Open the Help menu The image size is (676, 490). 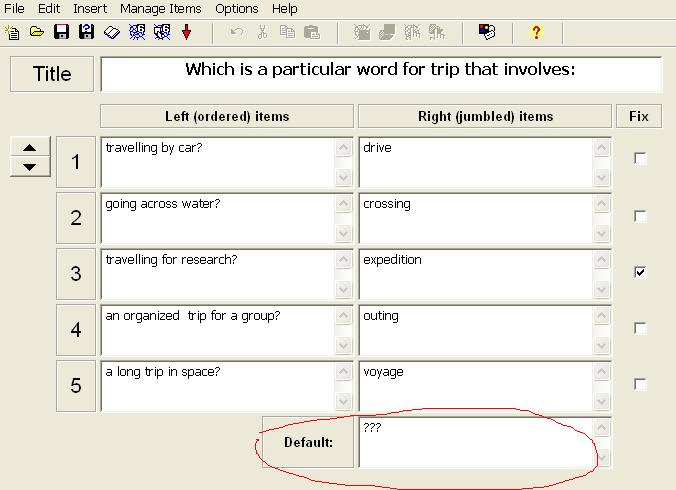click(285, 9)
